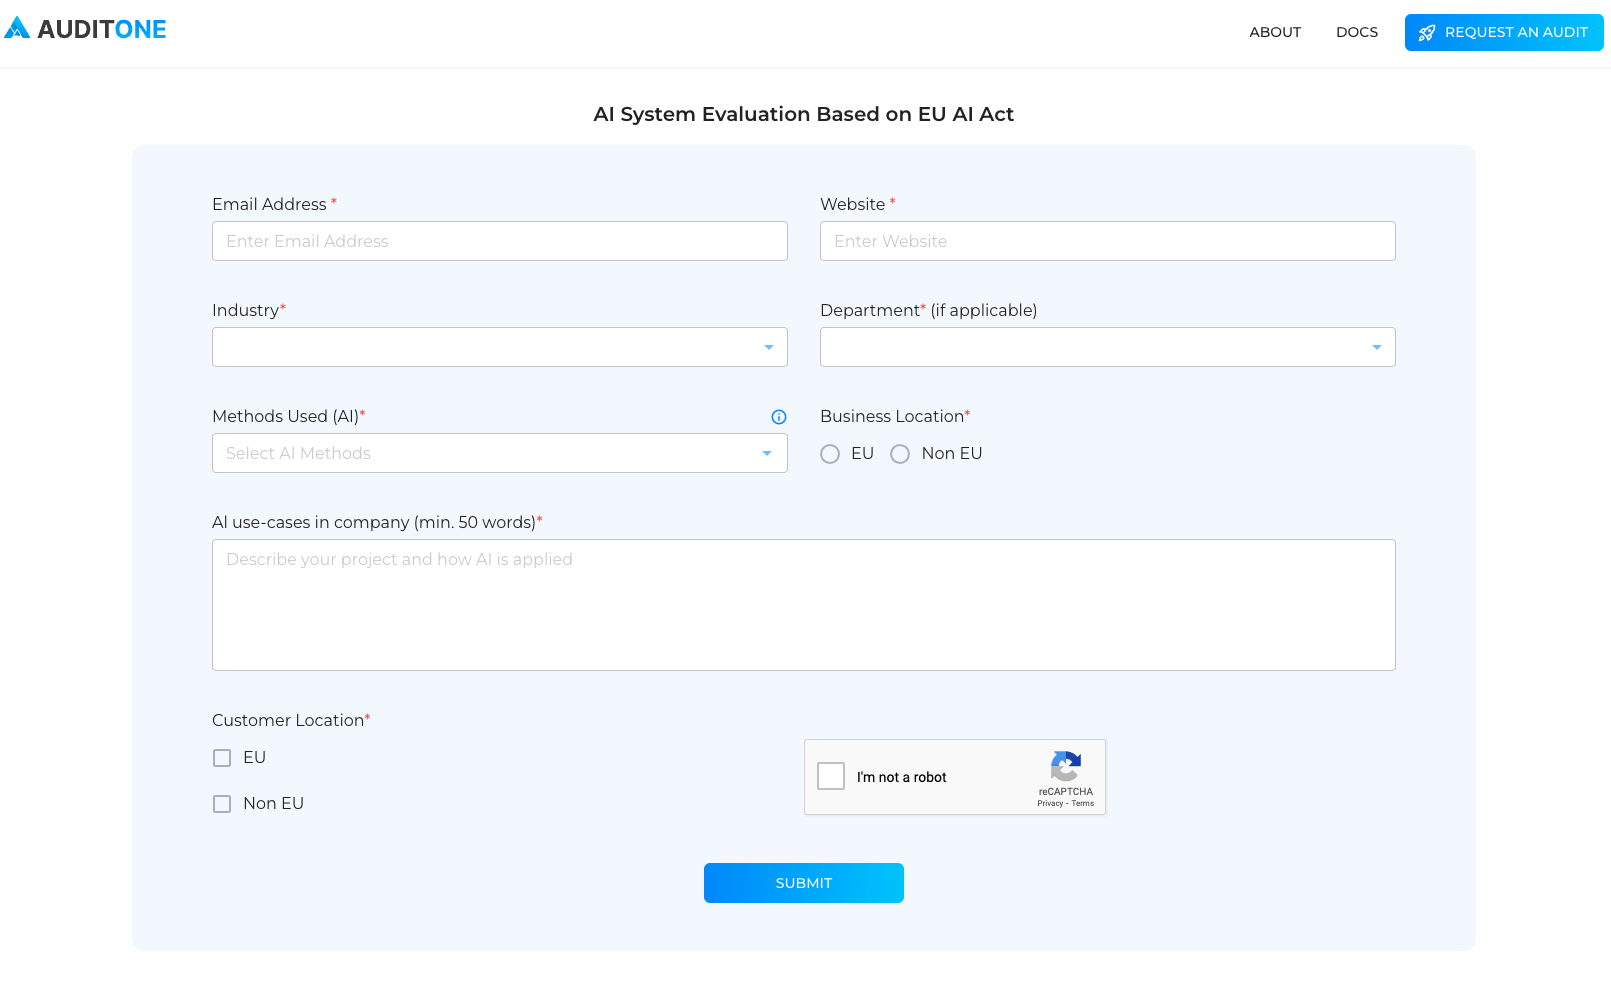Click into the Enter Website field
The width and height of the screenshot is (1611, 984).
coord(1107,241)
